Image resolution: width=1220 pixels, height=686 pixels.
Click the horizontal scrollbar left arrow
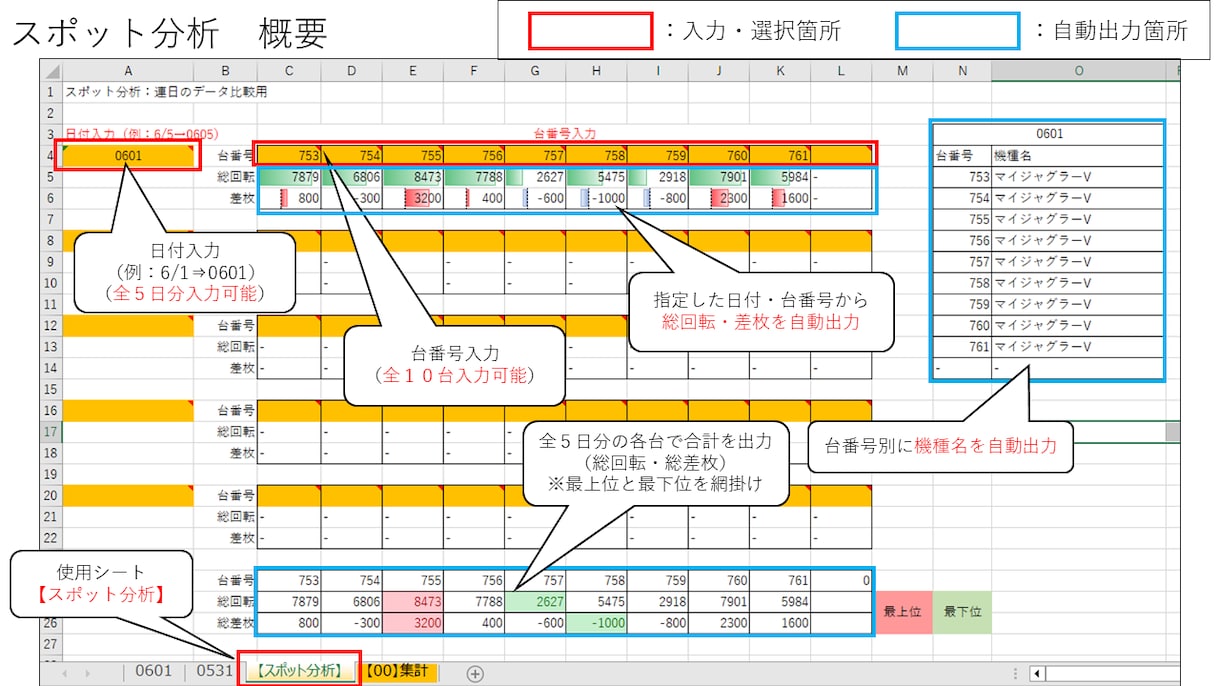tap(1036, 673)
